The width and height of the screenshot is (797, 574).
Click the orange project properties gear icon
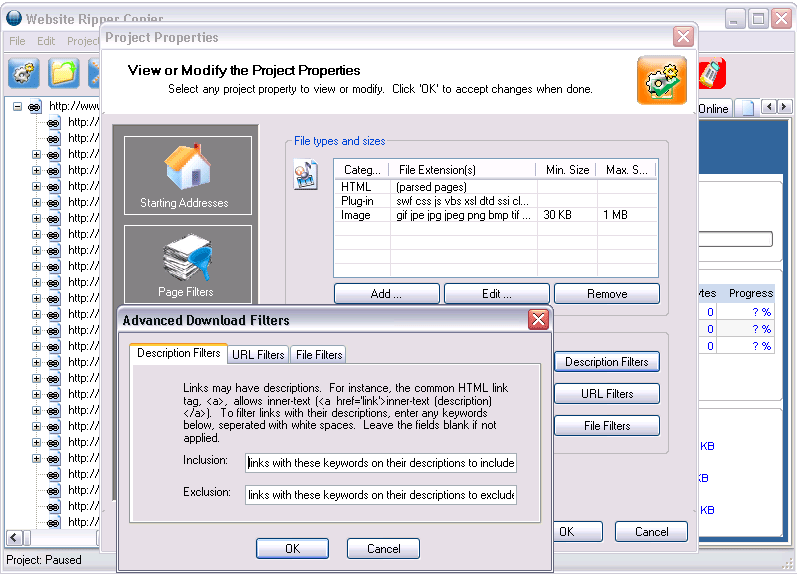[662, 80]
